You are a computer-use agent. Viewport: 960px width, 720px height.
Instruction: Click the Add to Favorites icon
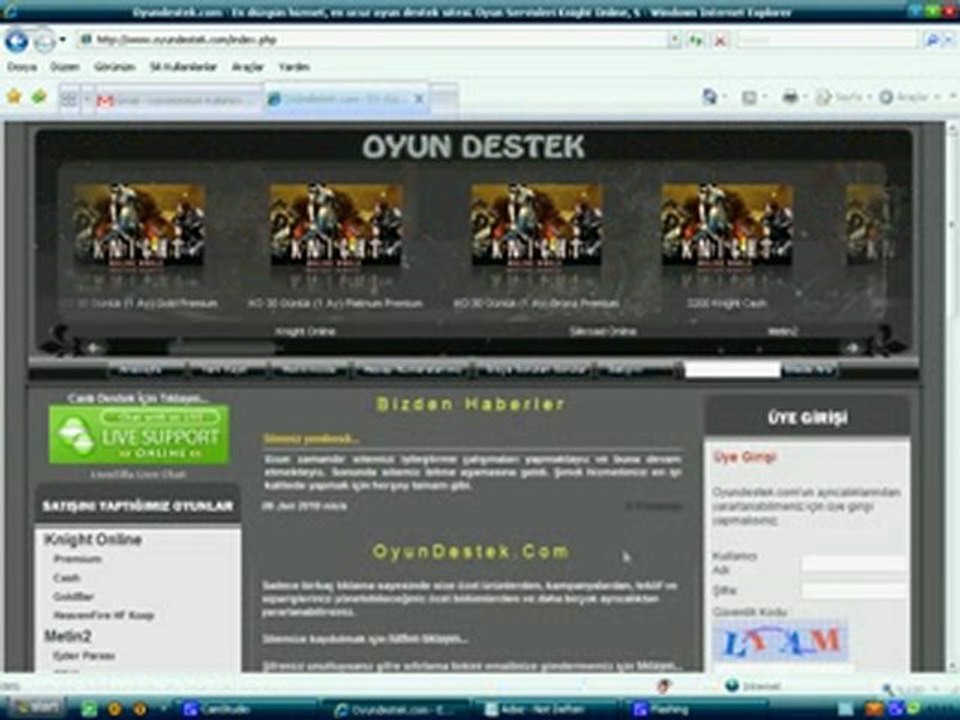click(39, 96)
